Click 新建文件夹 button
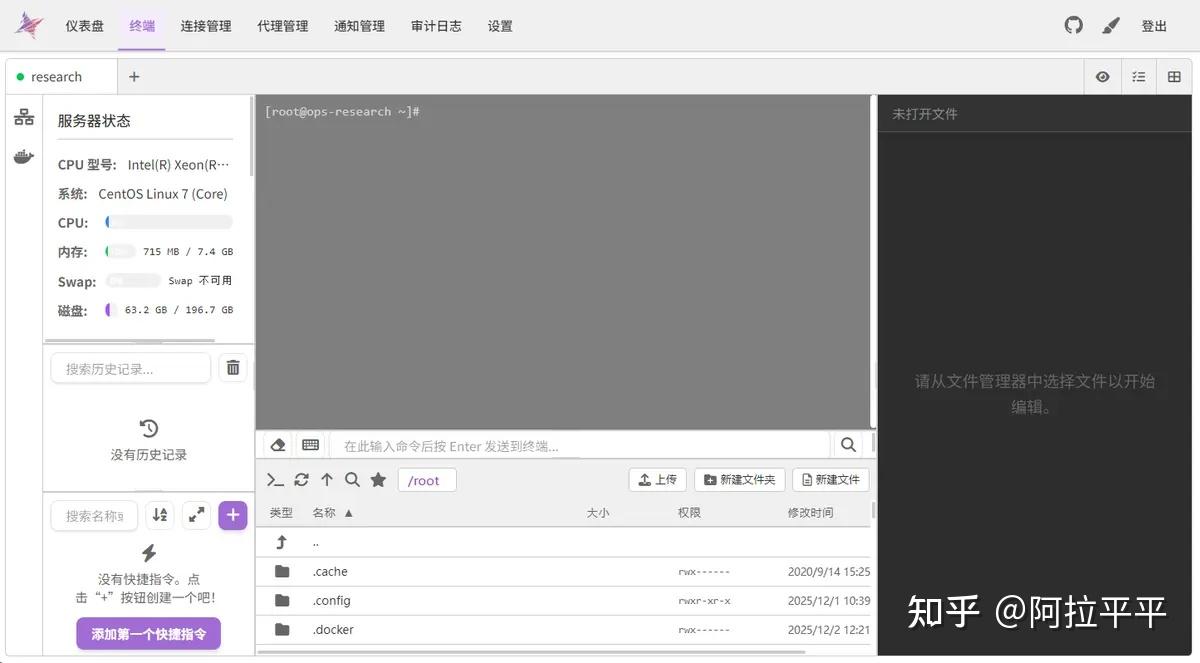Viewport: 1200px width, 663px height. coord(740,480)
